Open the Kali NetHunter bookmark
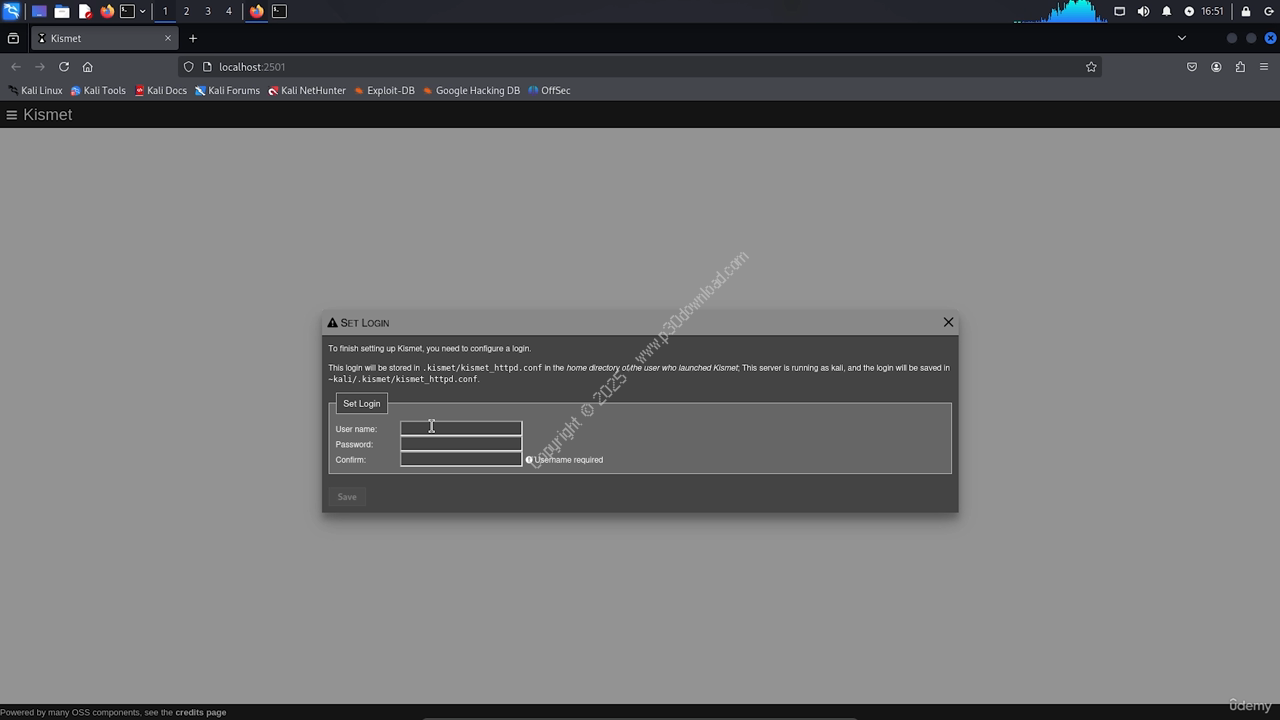 [307, 90]
